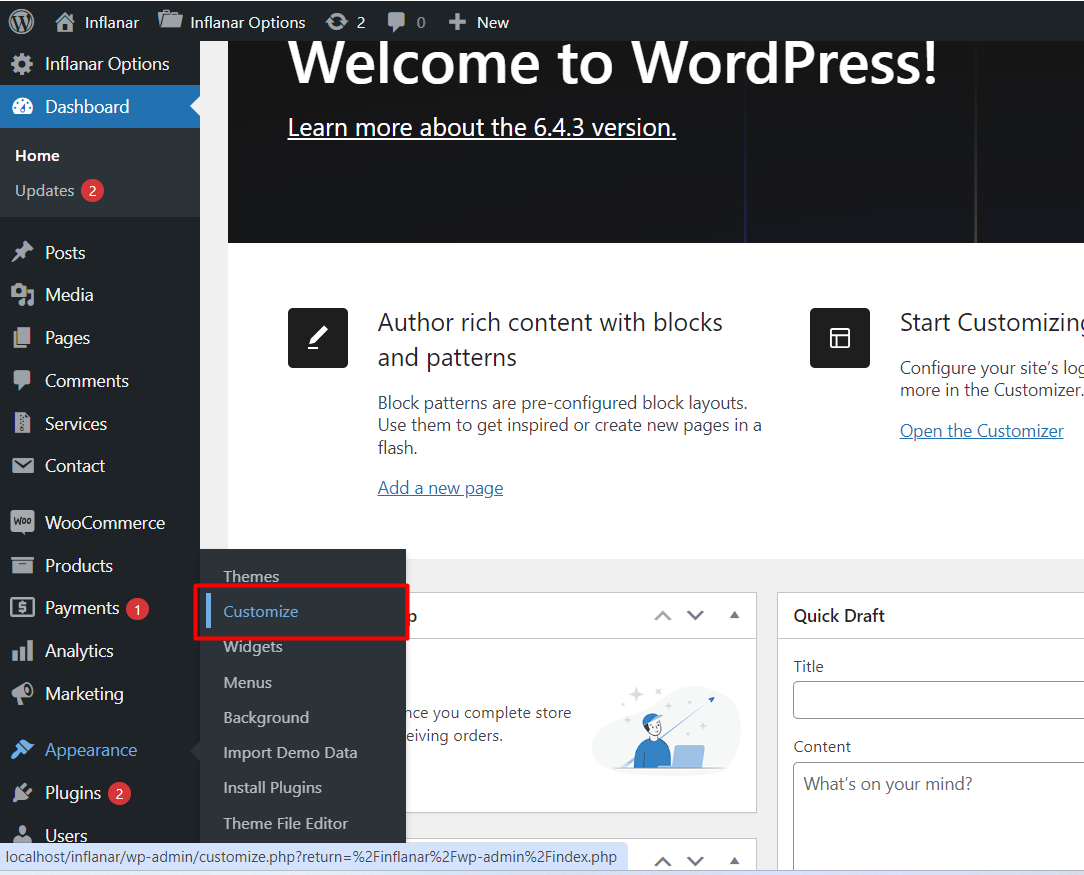Choose Menus in the Appearance submenu
Screen dimensions: 1084x875
(247, 683)
